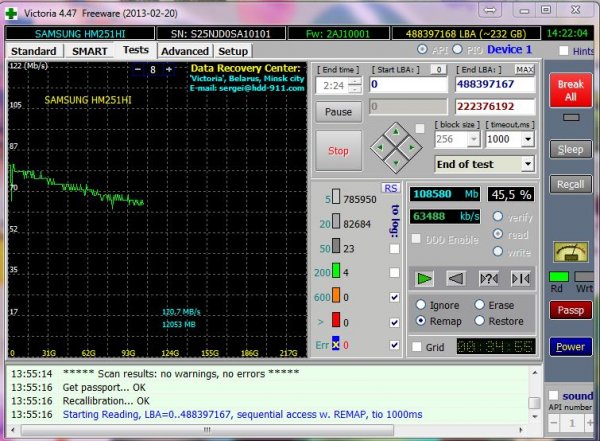Click the Start LBA input field
This screenshot has width=600, height=441.
408,86
